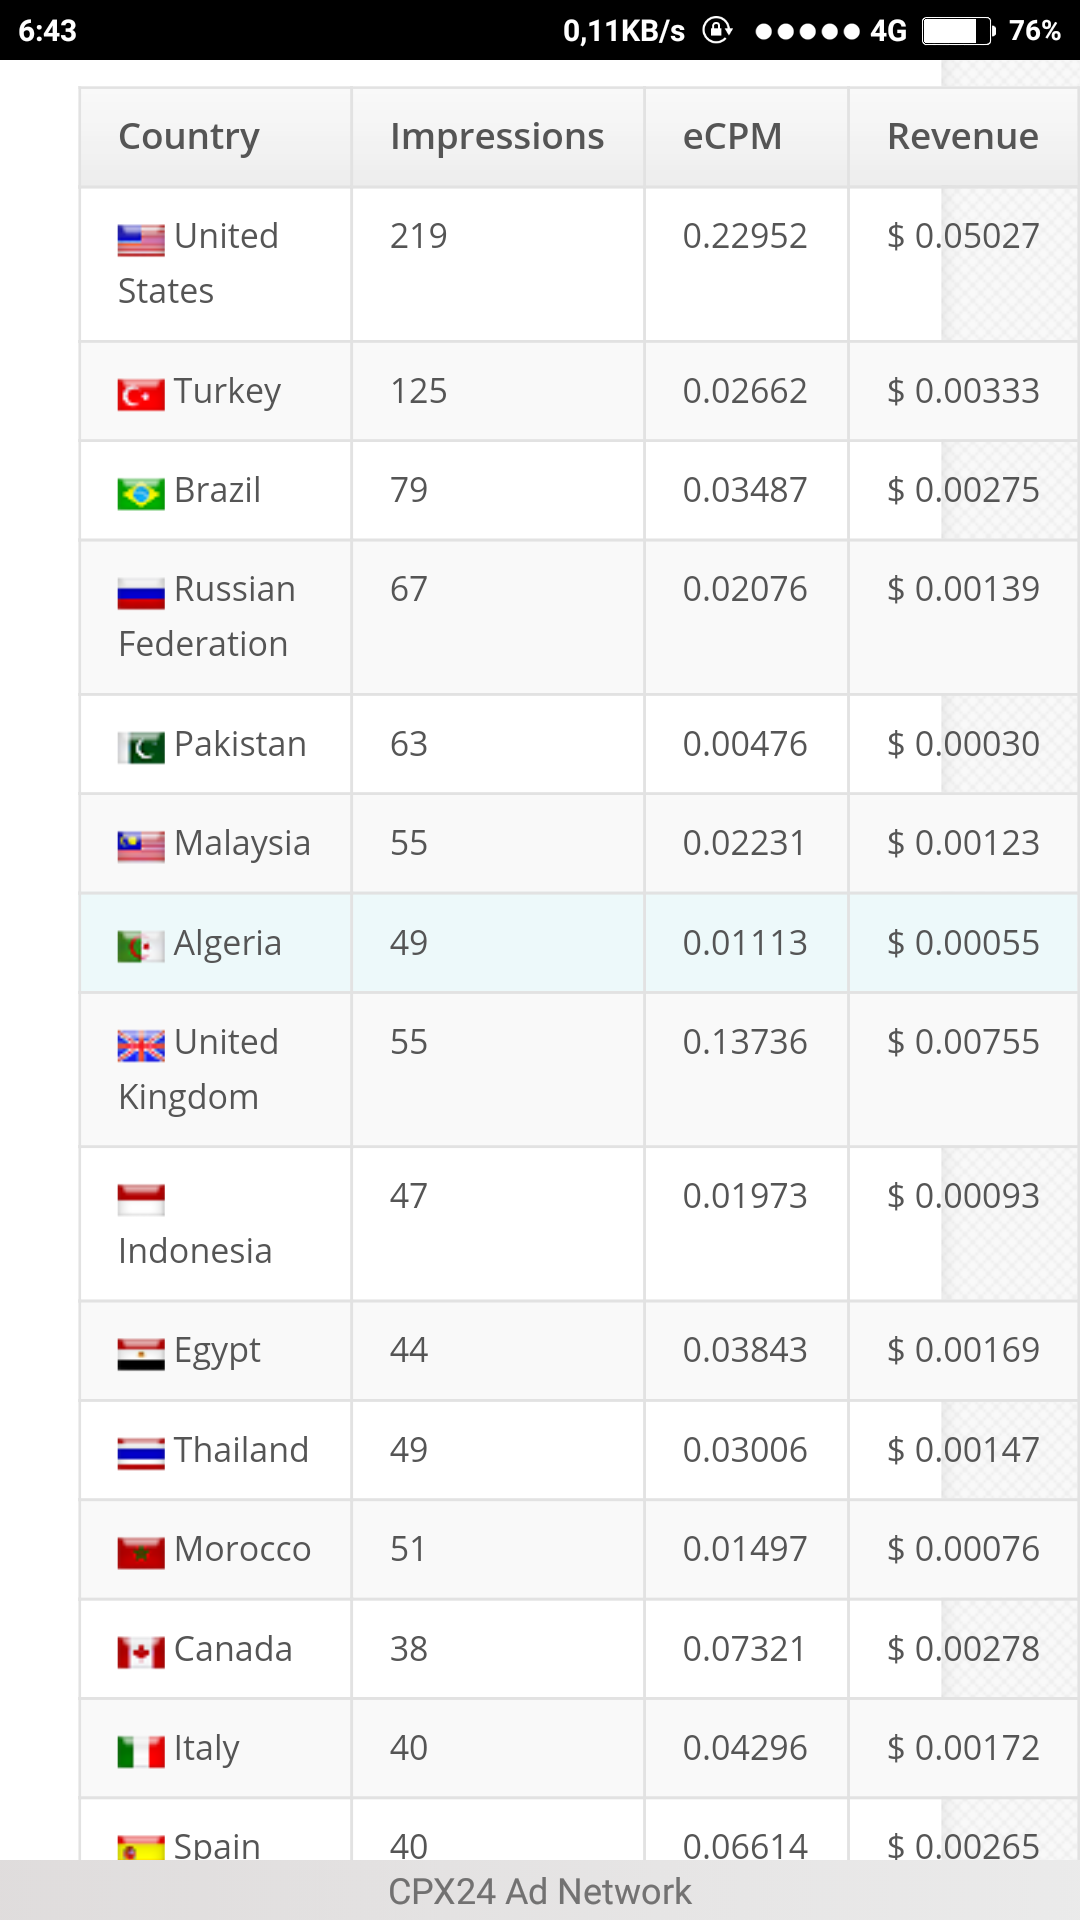The image size is (1080, 1920).
Task: Click the eCPM column header
Action: [732, 137]
